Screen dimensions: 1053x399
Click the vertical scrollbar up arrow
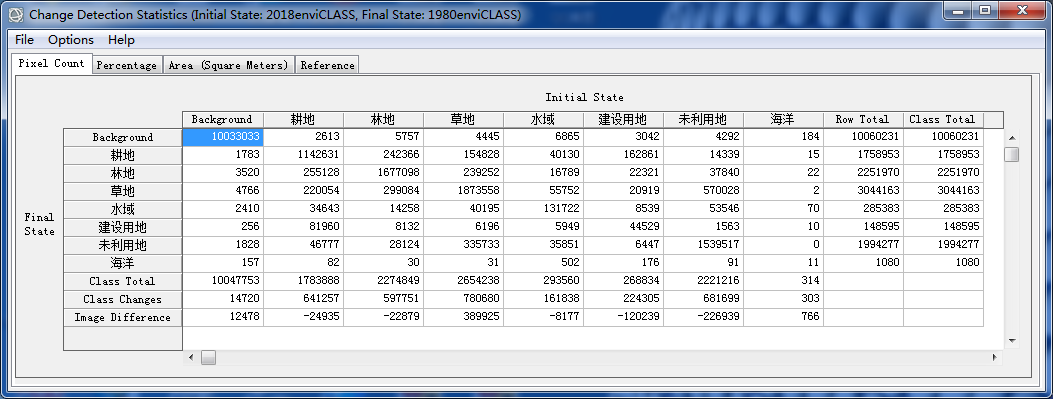tap(1012, 138)
